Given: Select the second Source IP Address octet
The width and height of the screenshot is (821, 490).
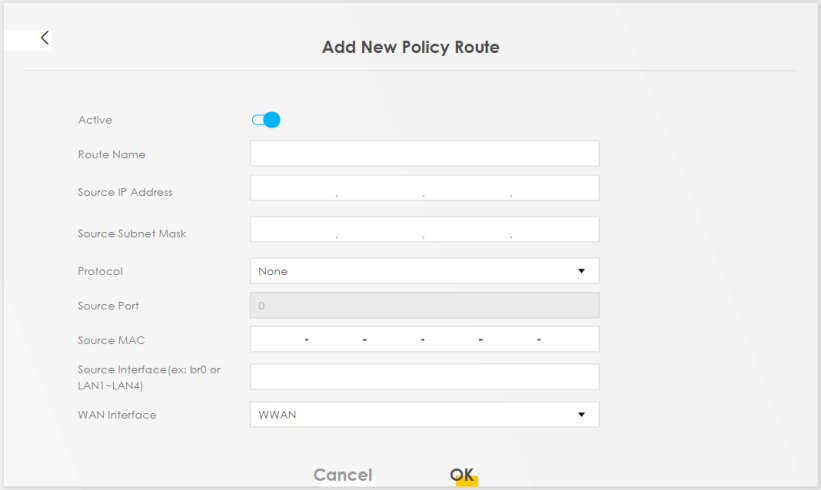Looking at the screenshot, I should [380, 189].
